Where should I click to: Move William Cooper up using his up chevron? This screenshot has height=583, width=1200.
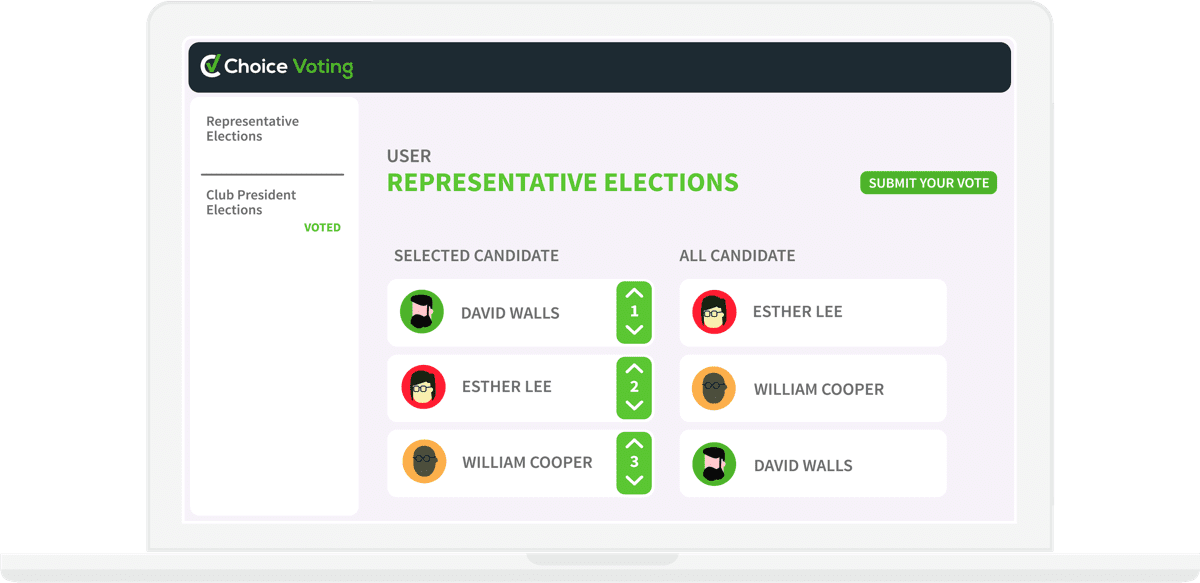(x=633, y=444)
